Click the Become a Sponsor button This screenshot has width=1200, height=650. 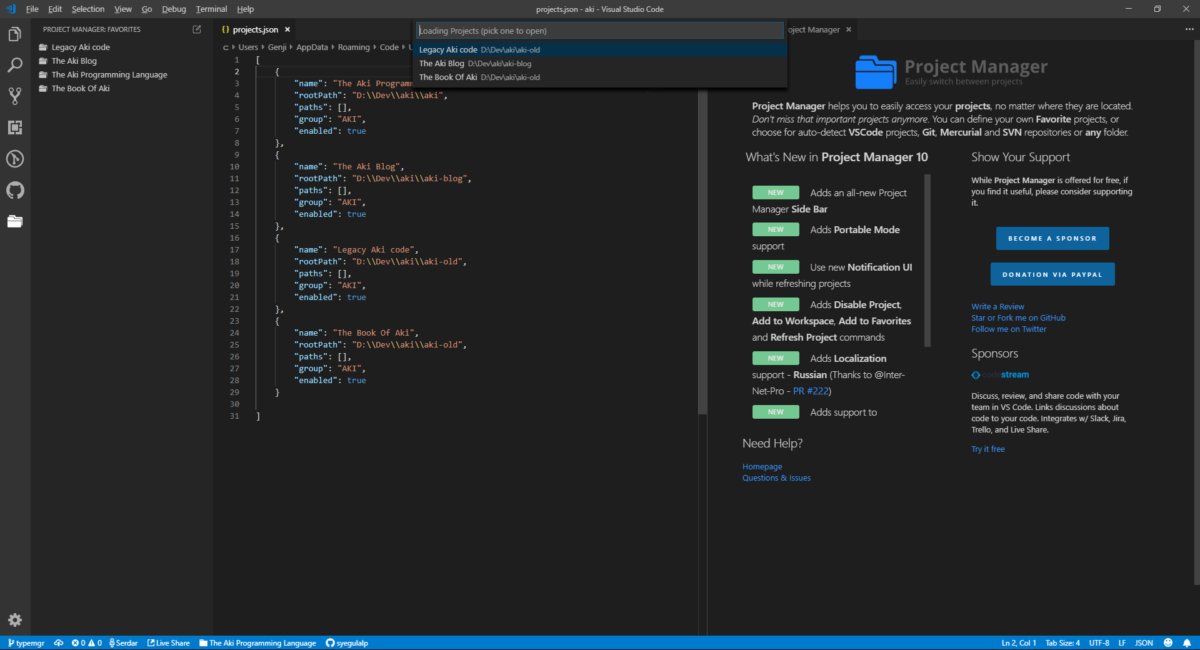point(1052,238)
